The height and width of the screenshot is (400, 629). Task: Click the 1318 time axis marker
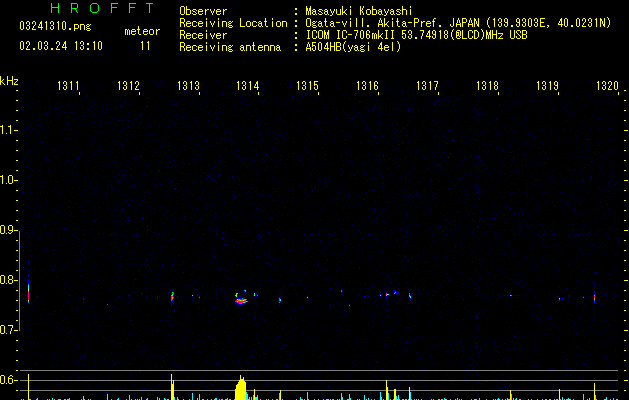(487, 85)
